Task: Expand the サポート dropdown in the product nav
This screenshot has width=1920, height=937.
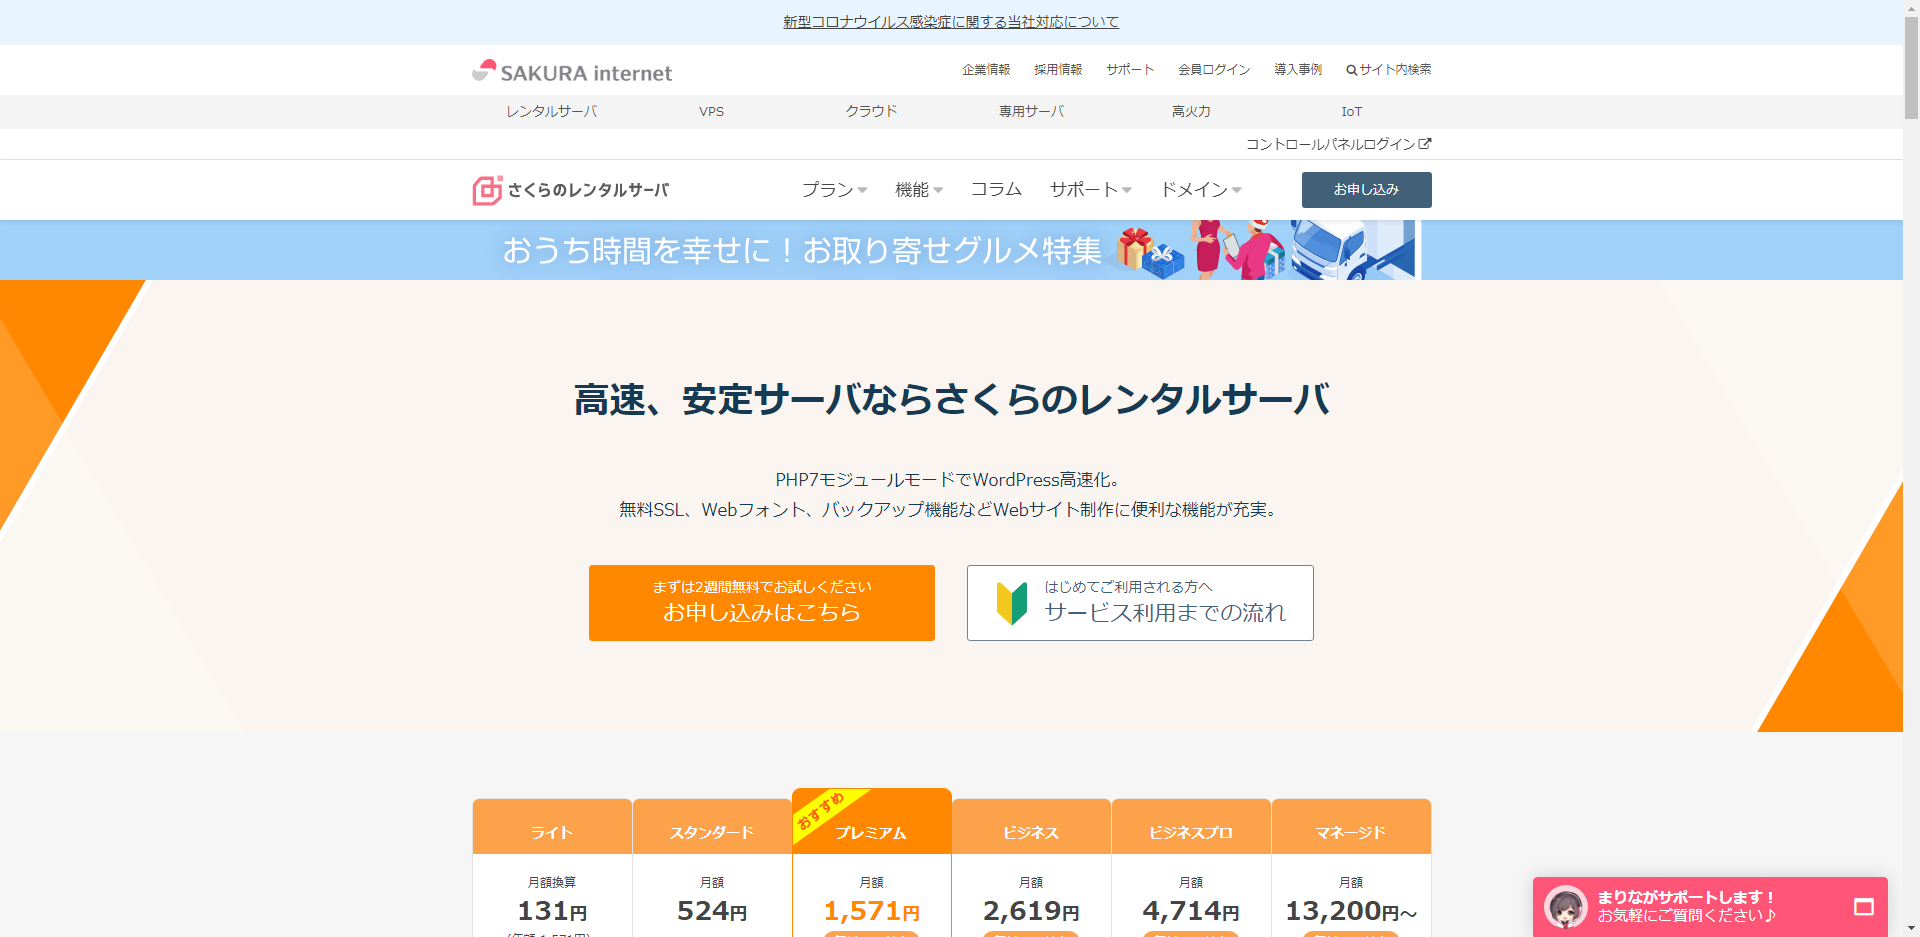Action: coord(1090,190)
